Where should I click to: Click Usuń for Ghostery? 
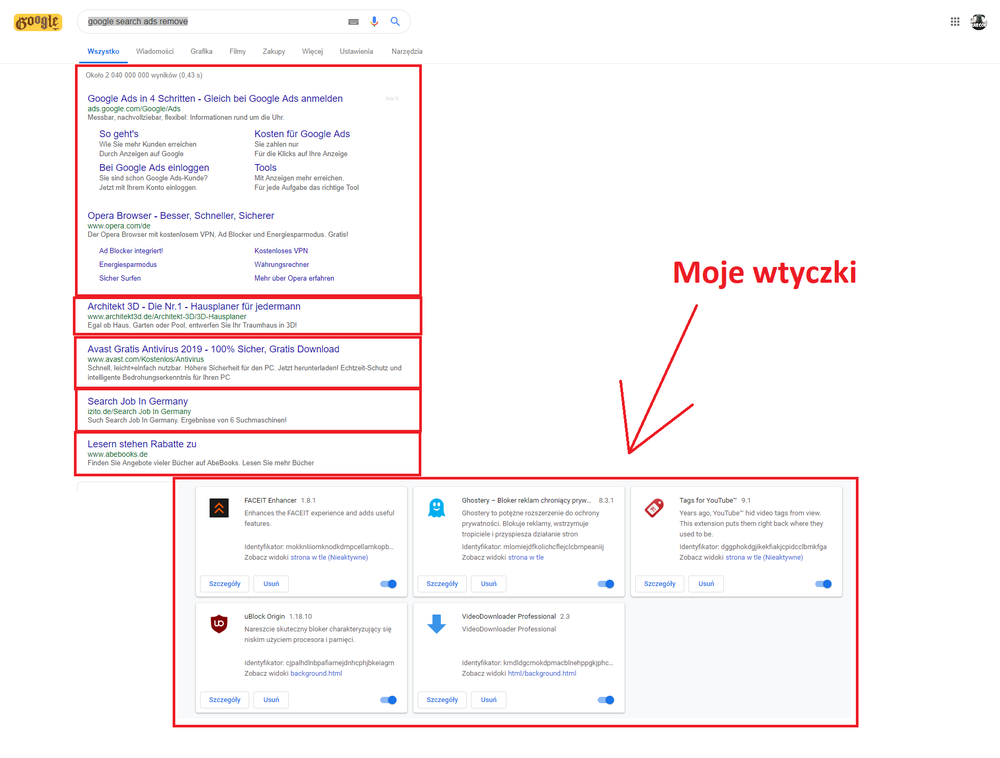pos(489,584)
